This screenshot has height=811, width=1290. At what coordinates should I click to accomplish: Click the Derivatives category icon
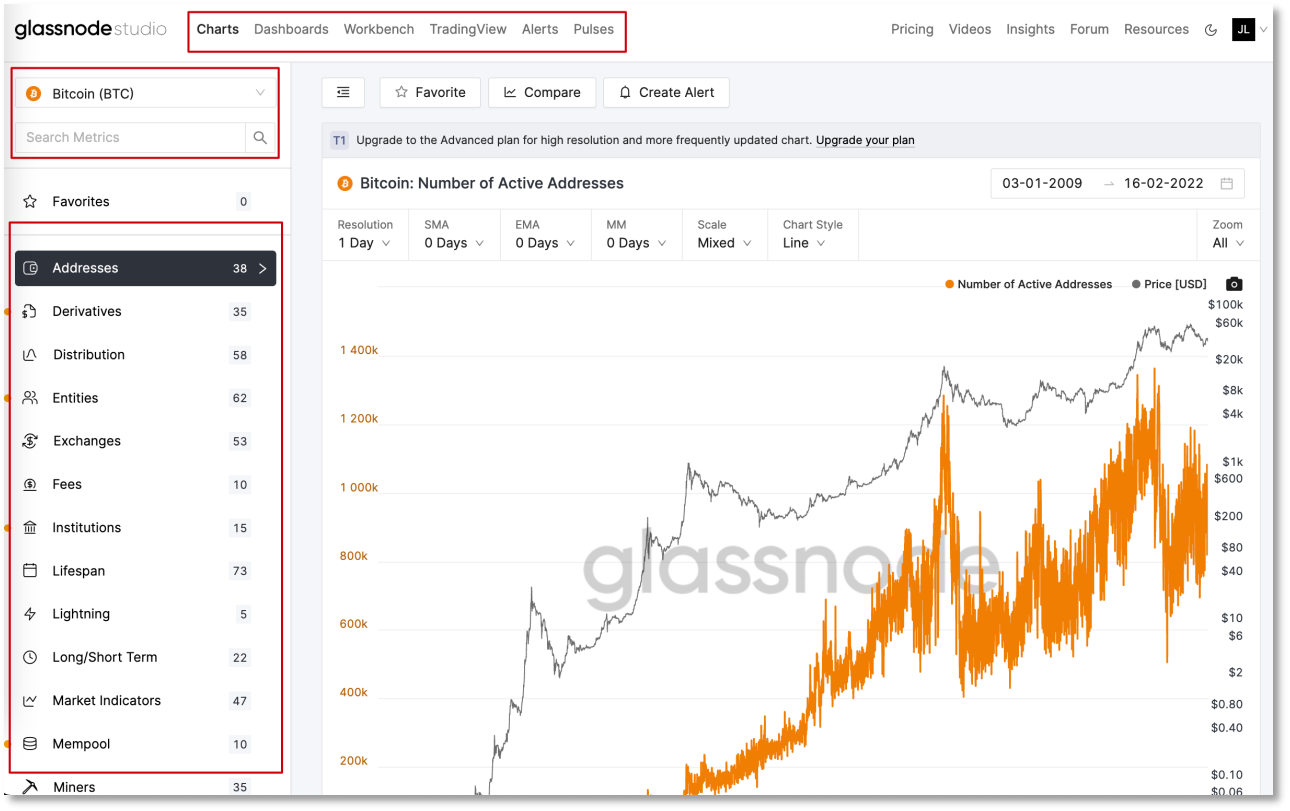point(30,311)
